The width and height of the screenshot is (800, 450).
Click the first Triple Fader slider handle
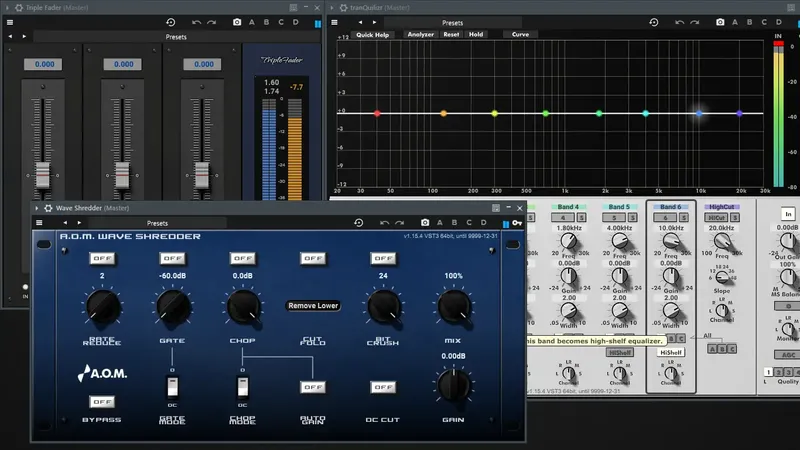click(x=43, y=175)
